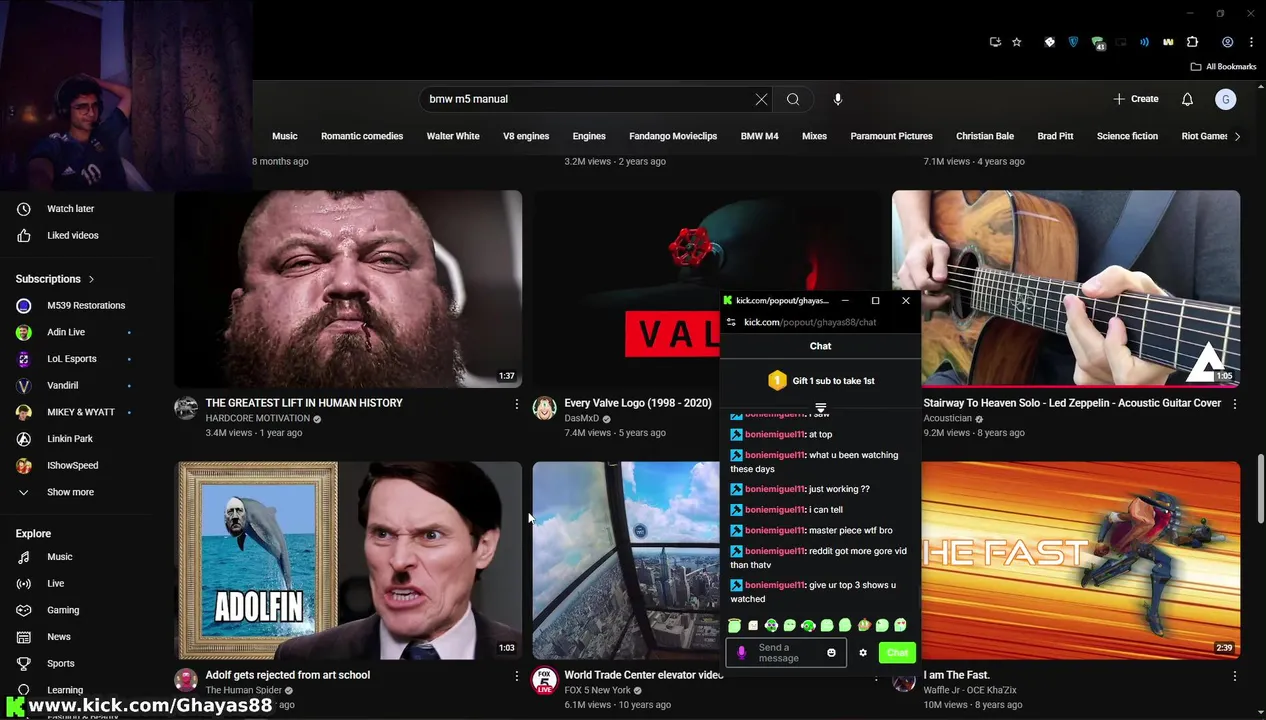Open Explore Music
1266x720 pixels.
click(59, 557)
